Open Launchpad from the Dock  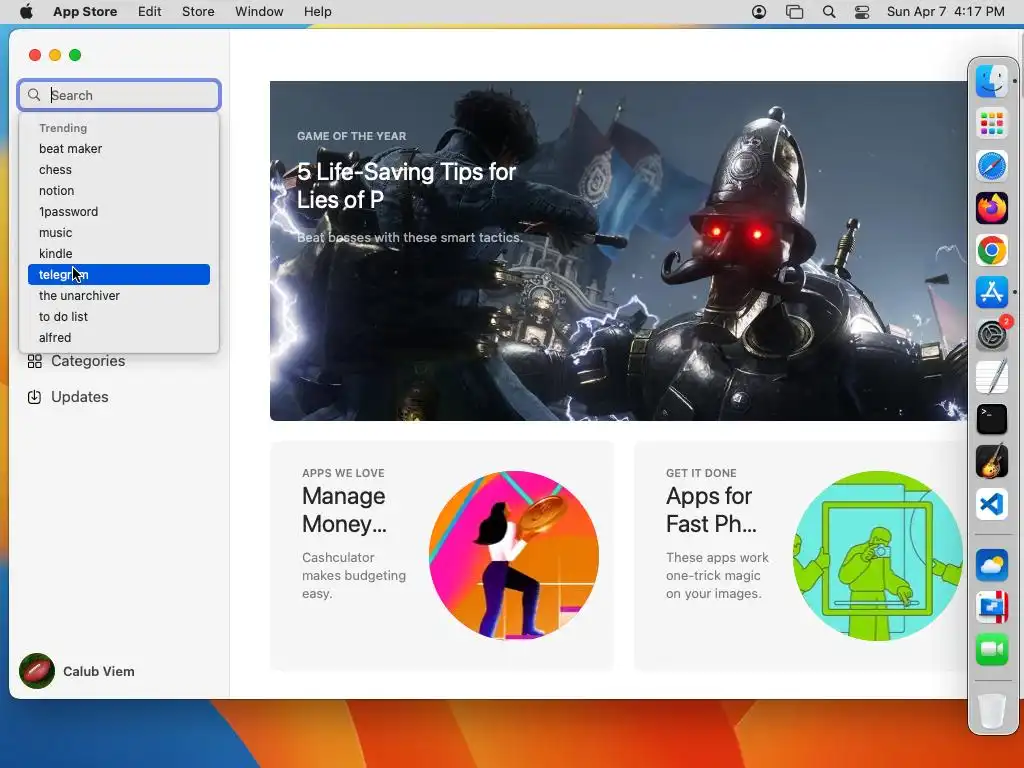(991, 123)
